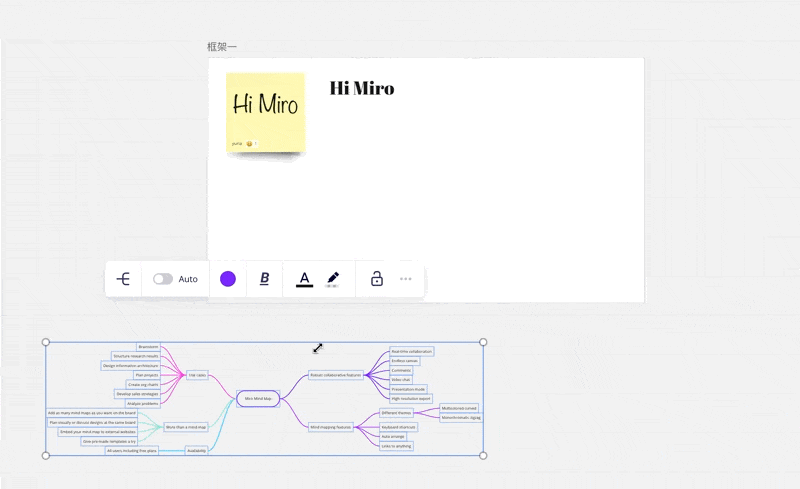Toggle bold text formatting
Screen dimensions: 800x489
pos(264,279)
